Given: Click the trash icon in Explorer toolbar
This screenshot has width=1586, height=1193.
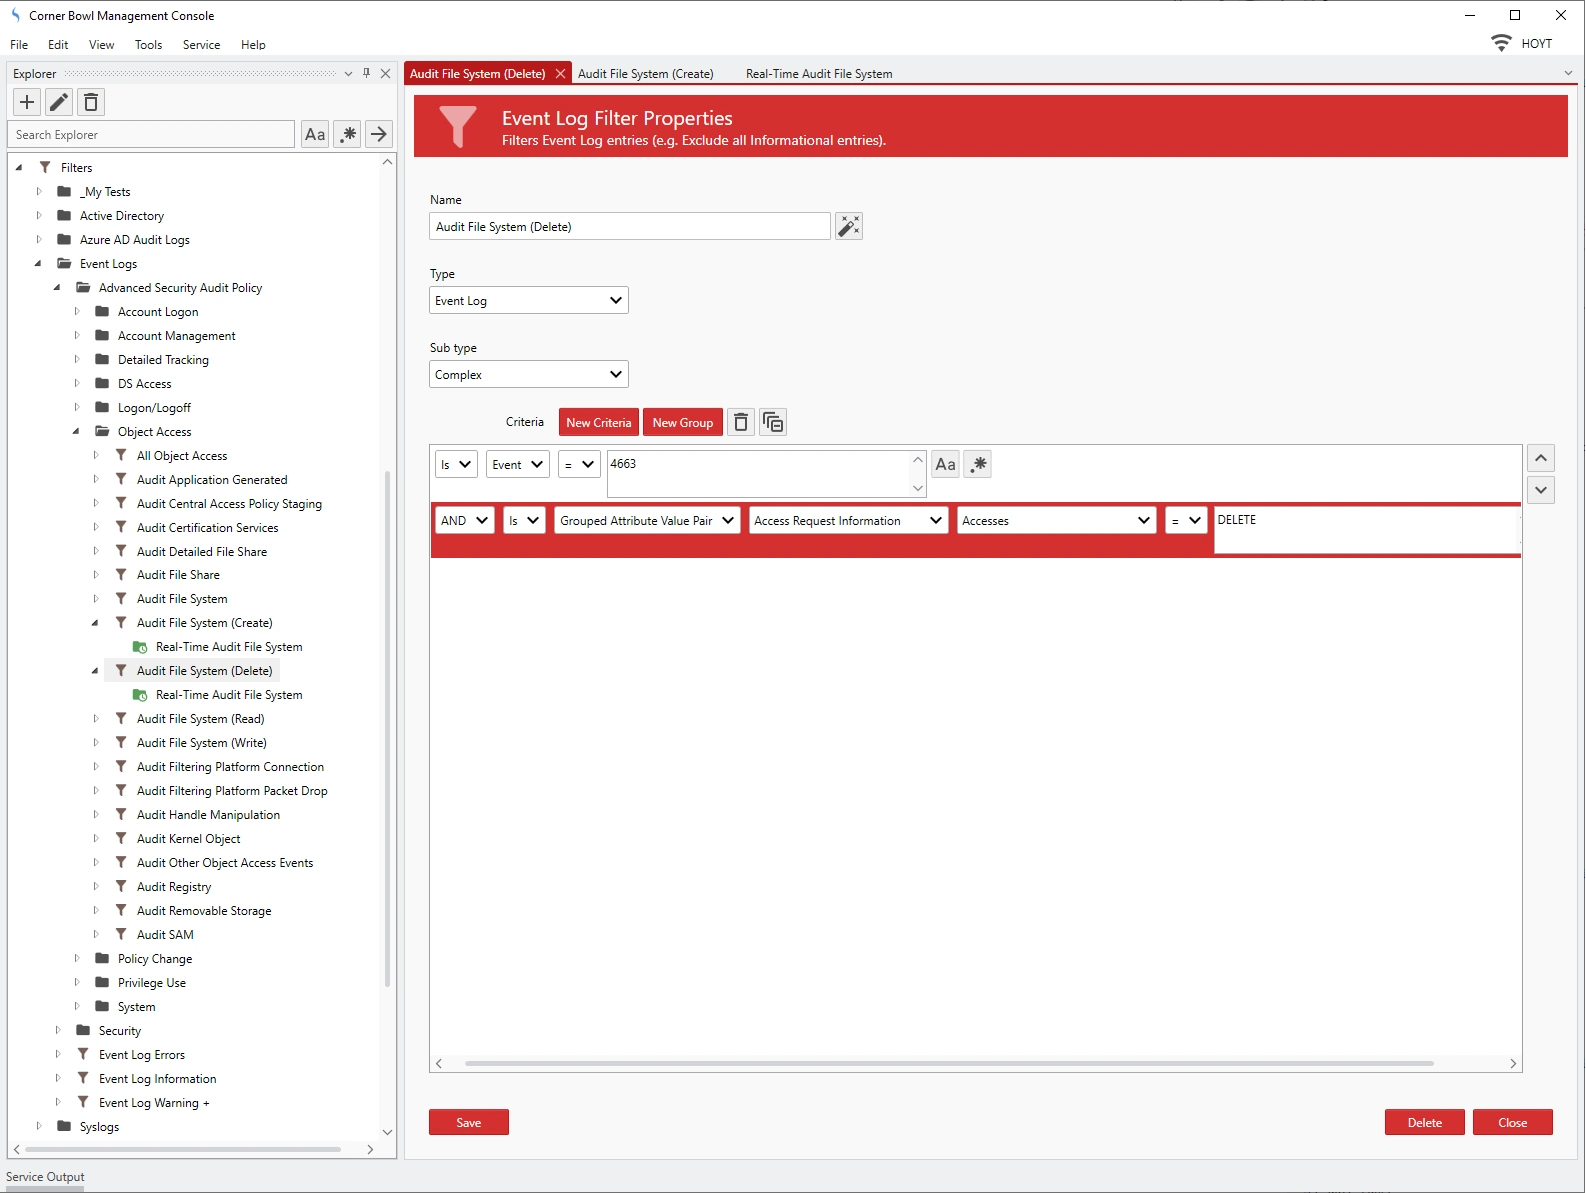Looking at the screenshot, I should point(91,102).
